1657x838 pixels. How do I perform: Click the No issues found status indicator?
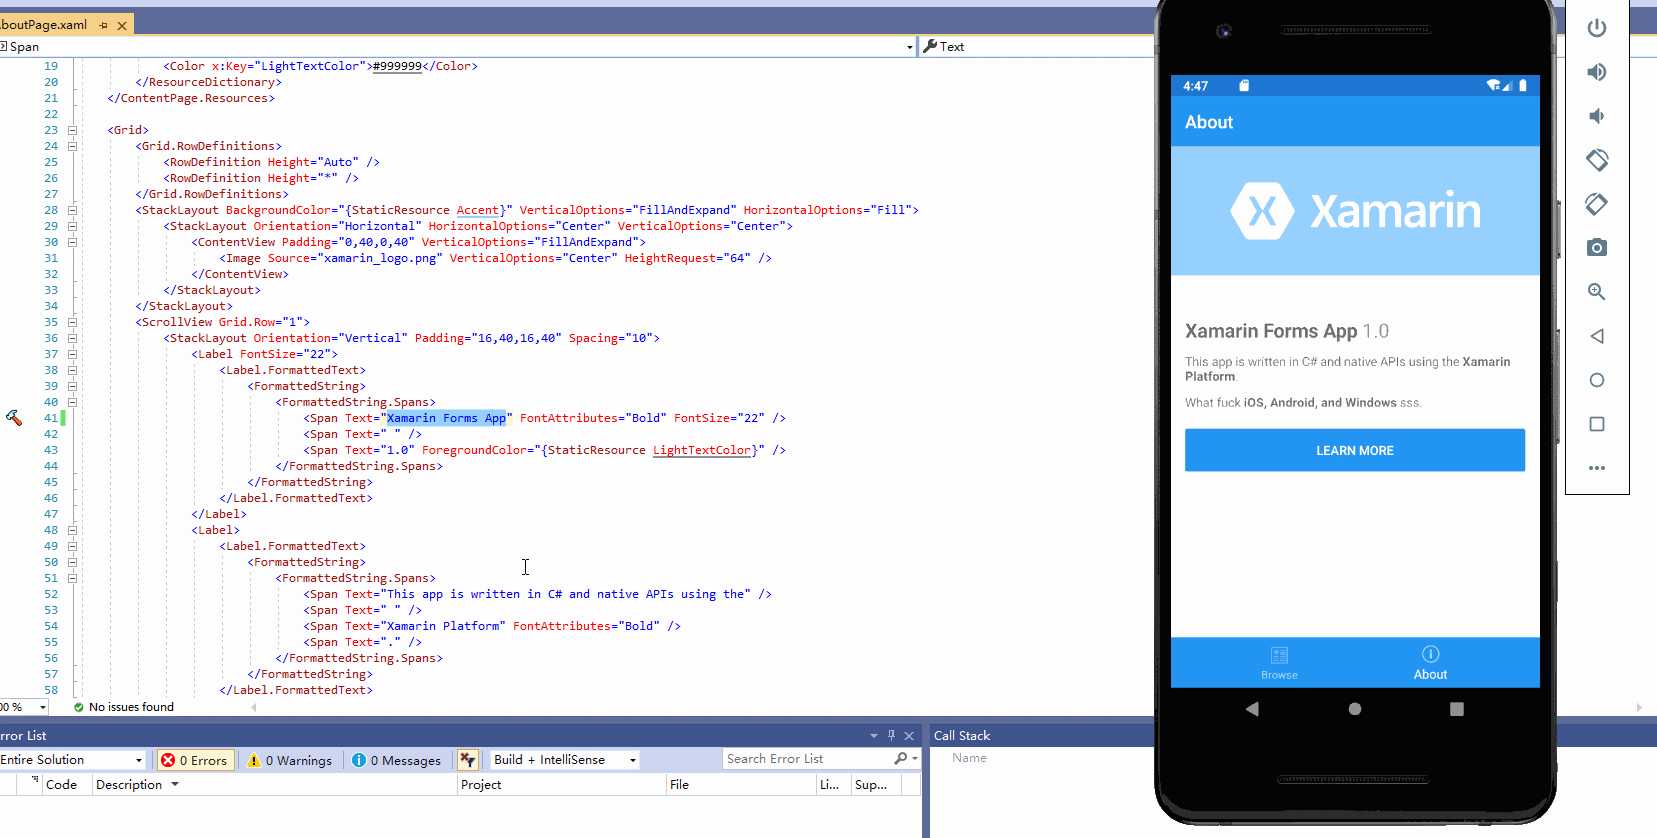point(123,707)
